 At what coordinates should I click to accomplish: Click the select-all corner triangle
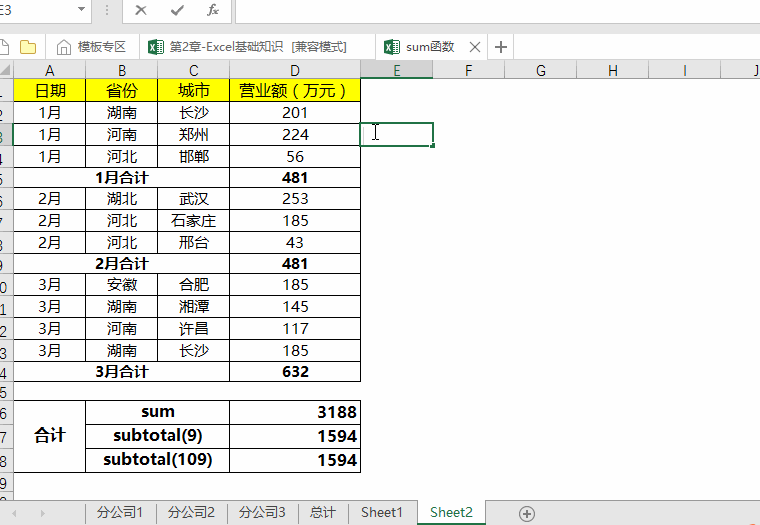[x=6, y=71]
